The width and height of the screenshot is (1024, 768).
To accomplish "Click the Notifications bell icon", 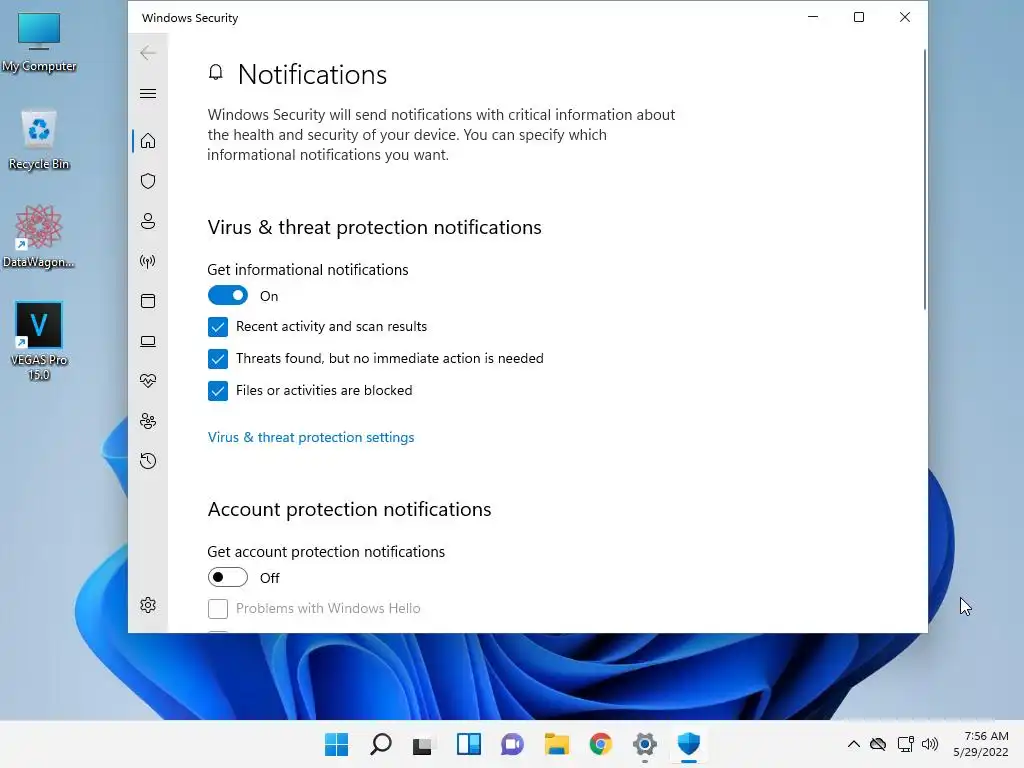I will click(216, 72).
